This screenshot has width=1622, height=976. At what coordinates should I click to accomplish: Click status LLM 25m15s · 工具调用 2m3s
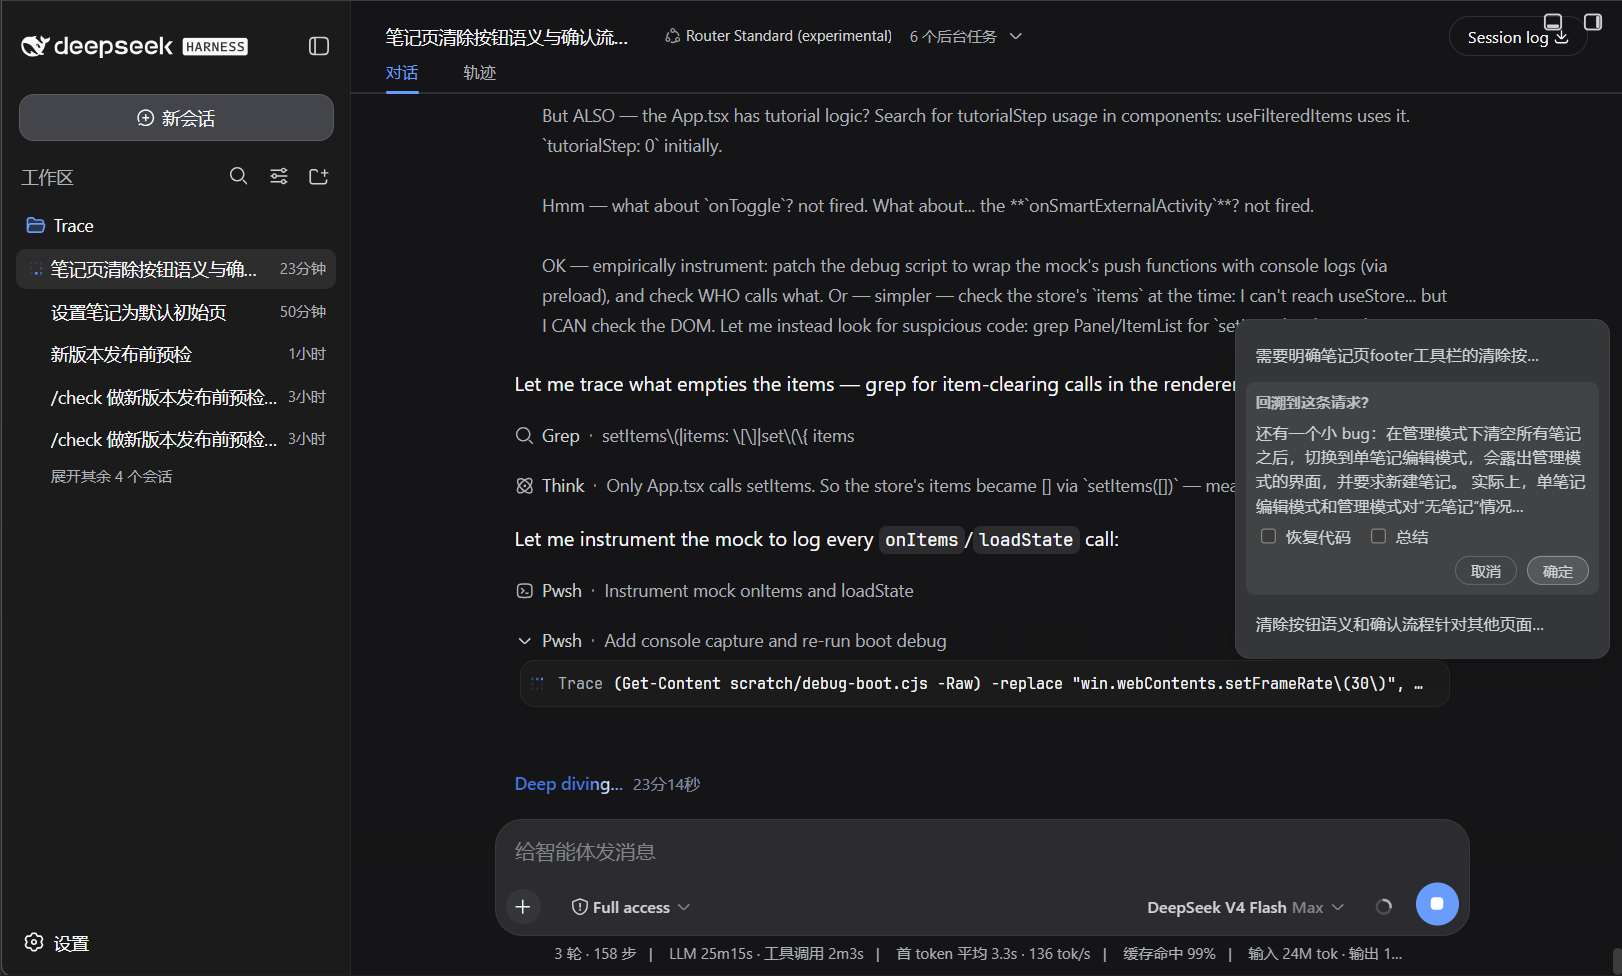[x=766, y=954]
